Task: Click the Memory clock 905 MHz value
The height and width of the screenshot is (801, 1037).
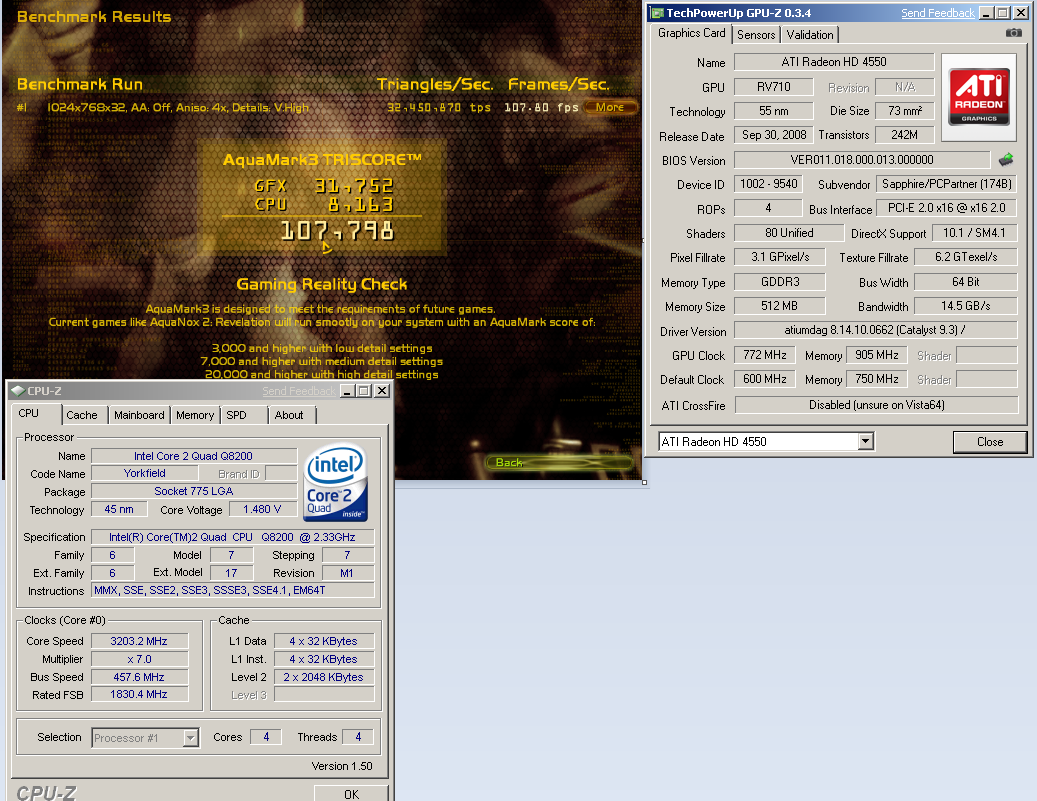Action: 876,355
